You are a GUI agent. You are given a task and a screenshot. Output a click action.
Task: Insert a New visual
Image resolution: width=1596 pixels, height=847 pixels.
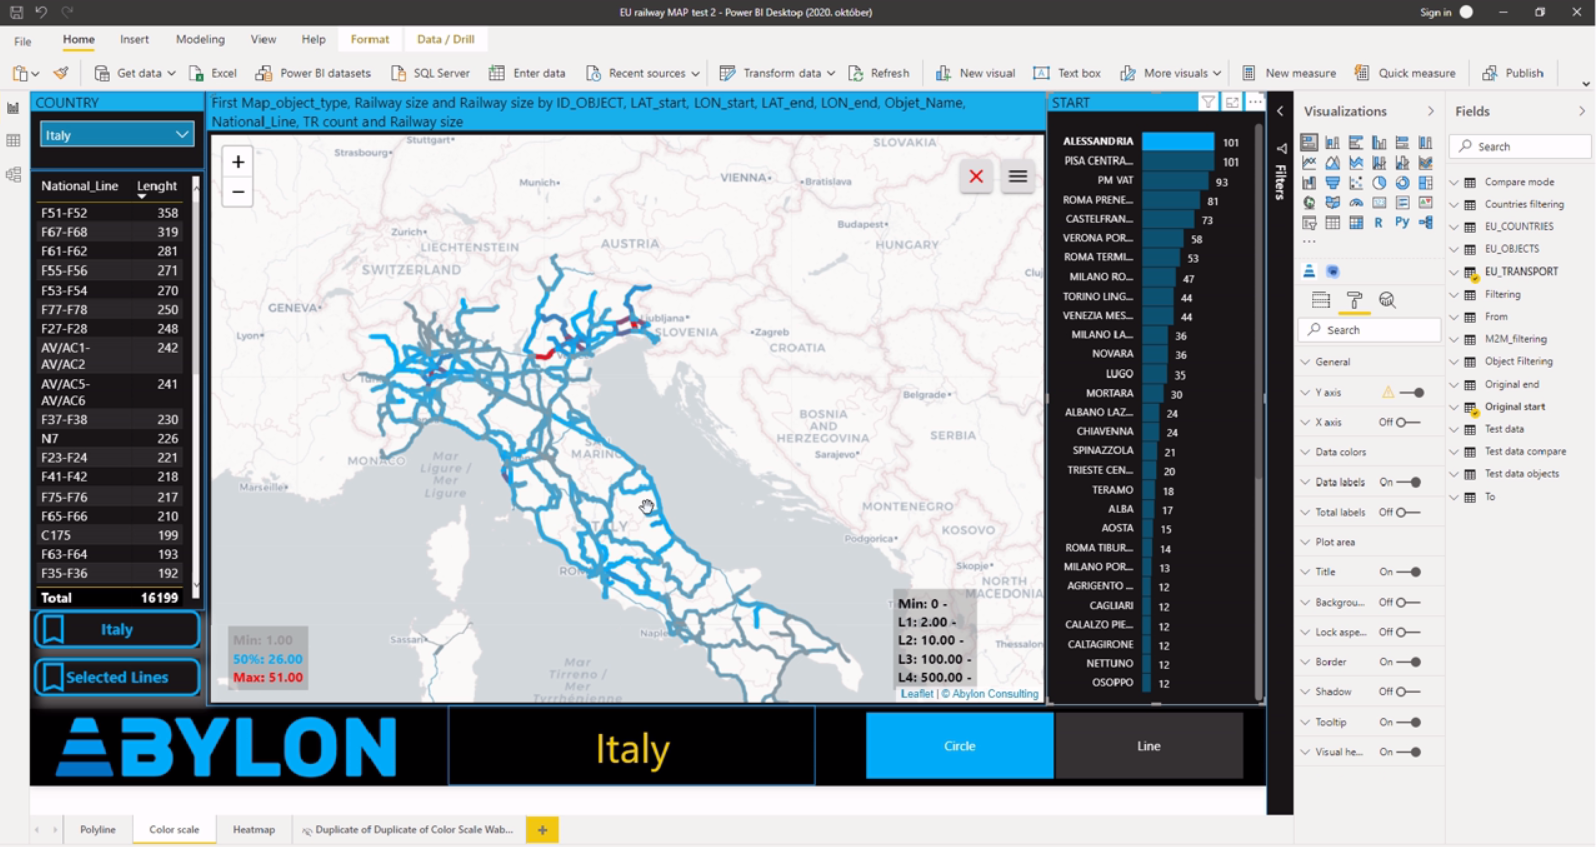click(975, 73)
